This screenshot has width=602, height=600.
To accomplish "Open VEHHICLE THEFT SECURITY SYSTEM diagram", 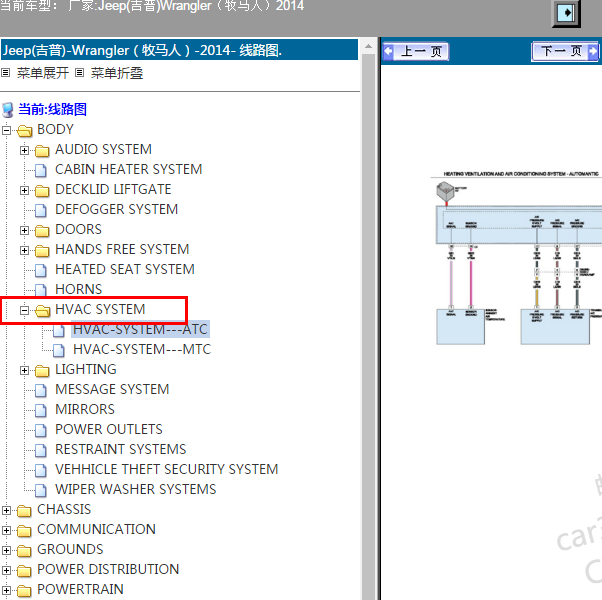I will click(x=167, y=469).
